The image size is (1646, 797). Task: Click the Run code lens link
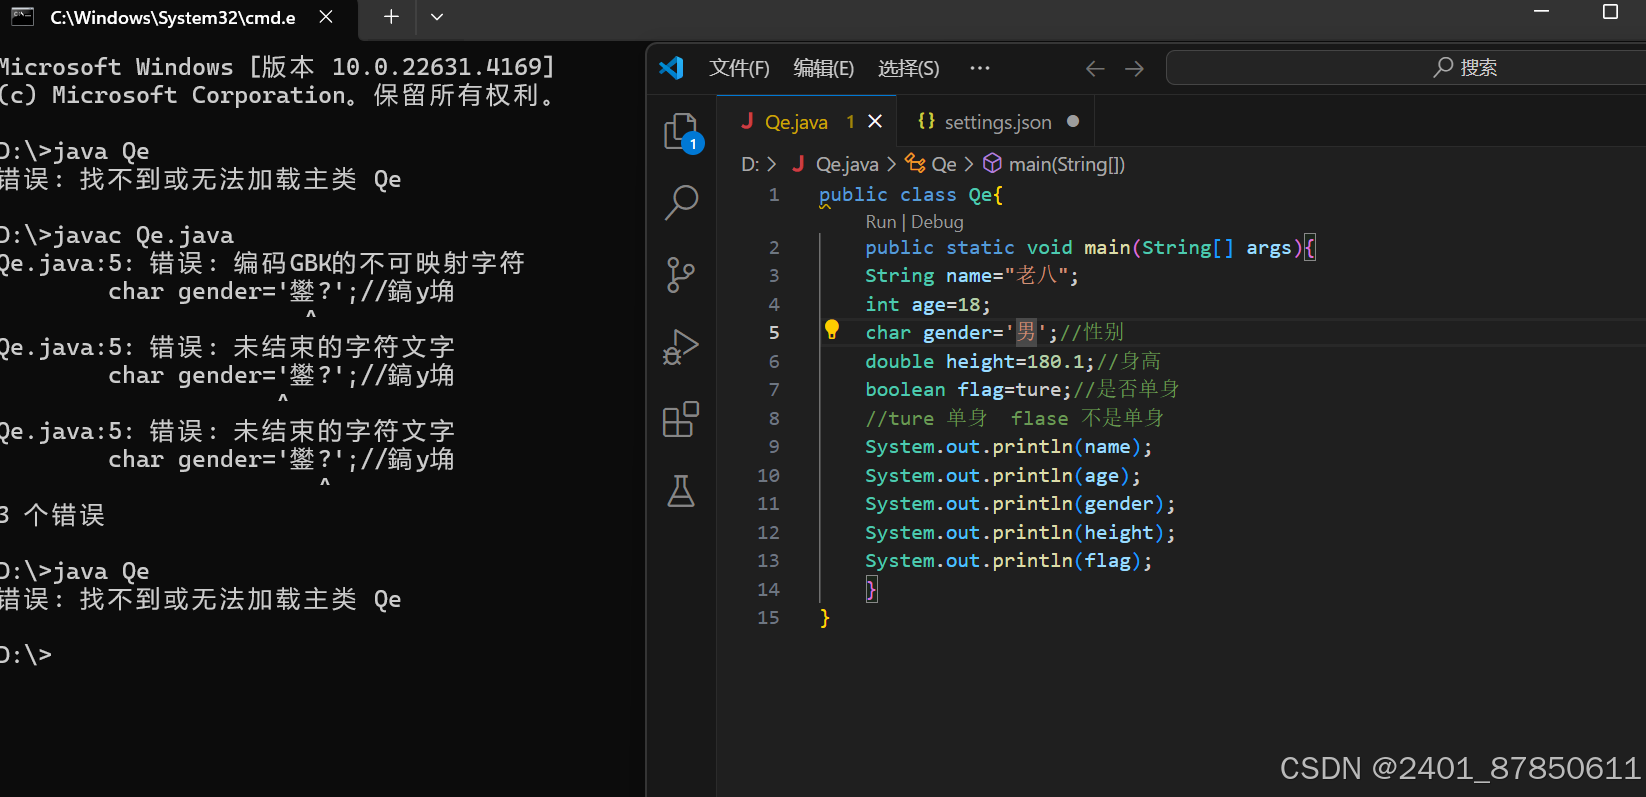(x=880, y=222)
